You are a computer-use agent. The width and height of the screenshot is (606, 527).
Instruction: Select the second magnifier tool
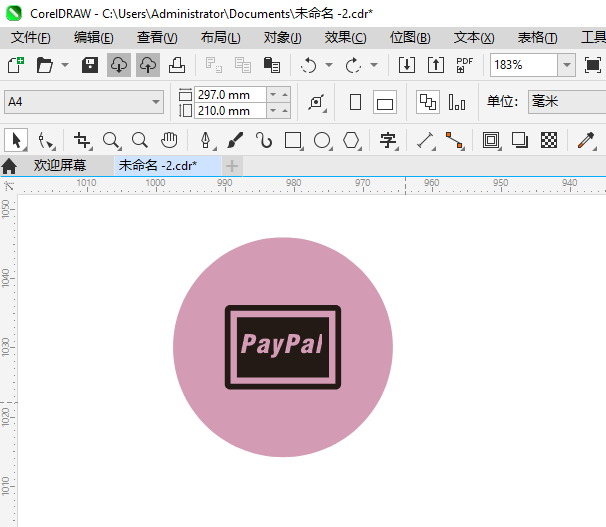click(x=140, y=140)
